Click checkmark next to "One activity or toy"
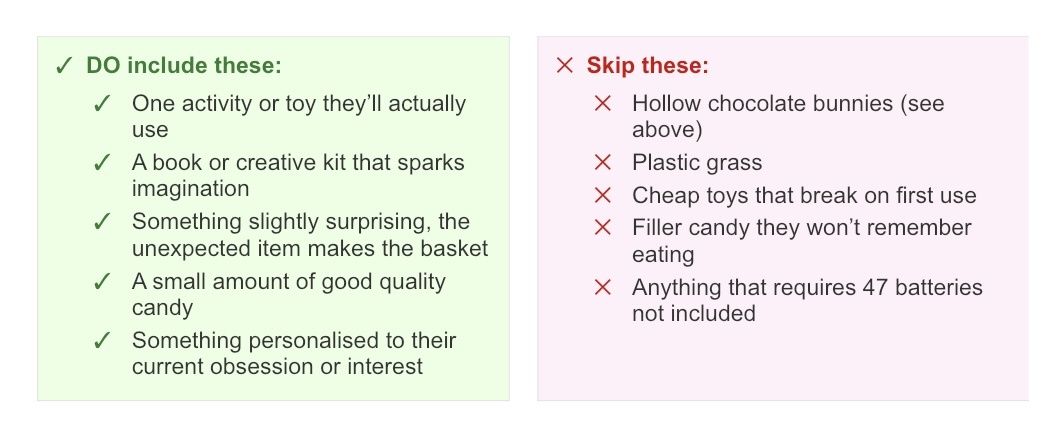This screenshot has height=436, width=1060. 101,104
